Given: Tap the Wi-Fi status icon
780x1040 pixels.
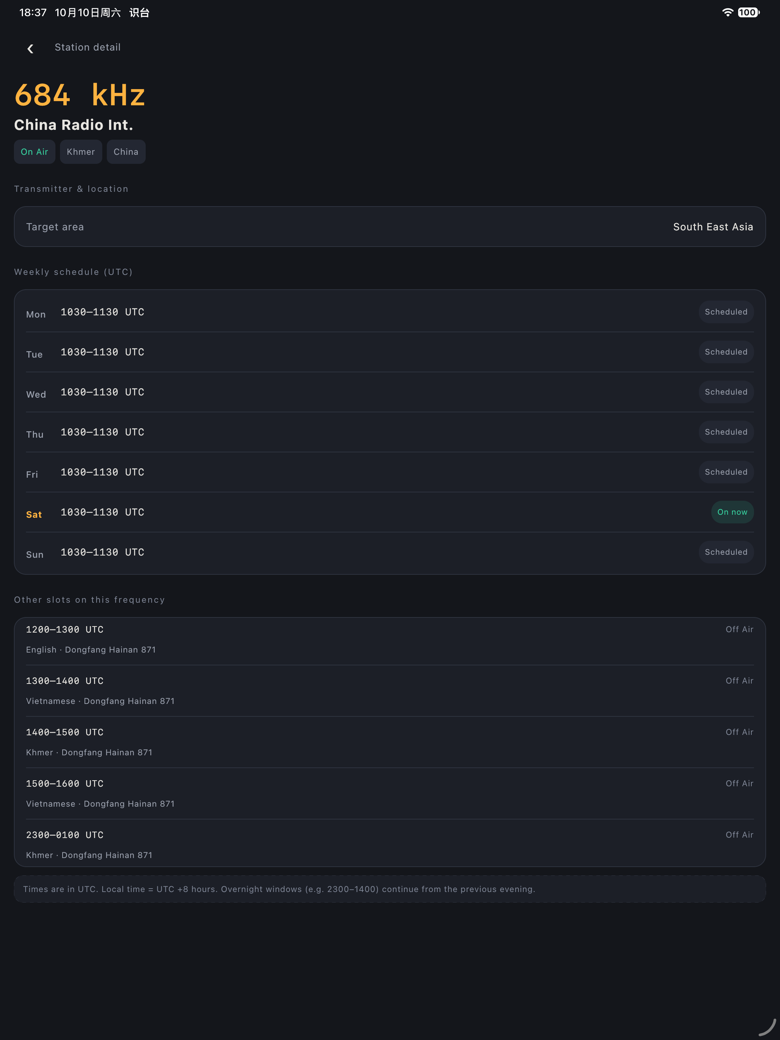Looking at the screenshot, I should click(x=728, y=12).
